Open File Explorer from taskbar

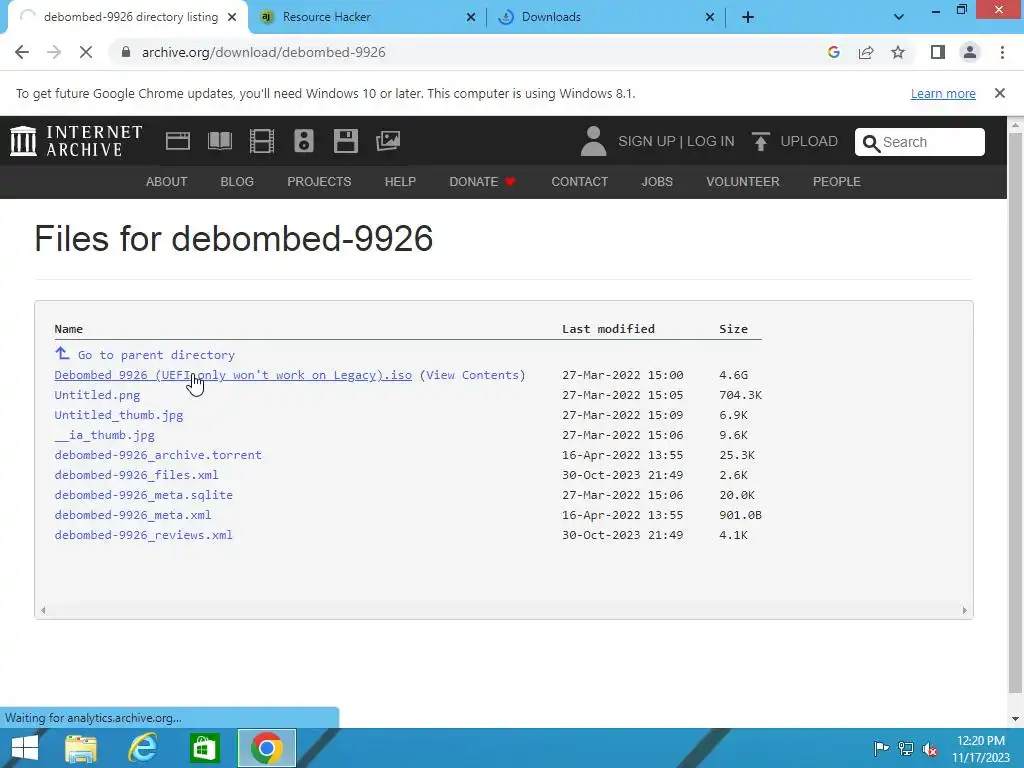[81, 748]
